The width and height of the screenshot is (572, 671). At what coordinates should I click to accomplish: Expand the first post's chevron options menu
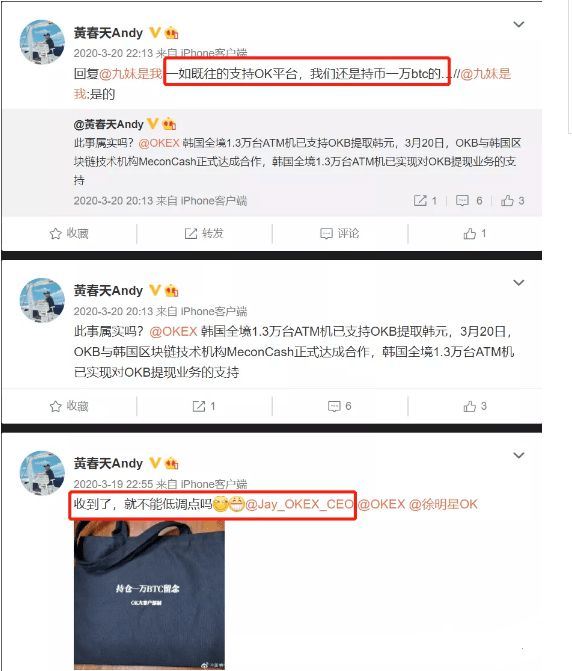click(519, 25)
